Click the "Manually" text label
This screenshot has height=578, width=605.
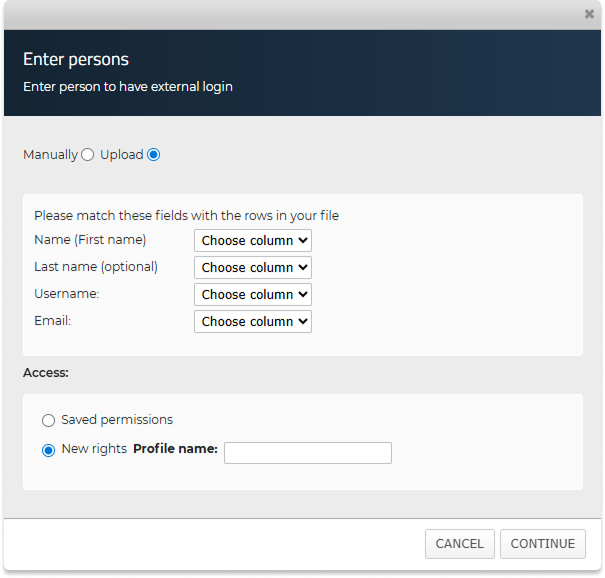click(x=50, y=155)
